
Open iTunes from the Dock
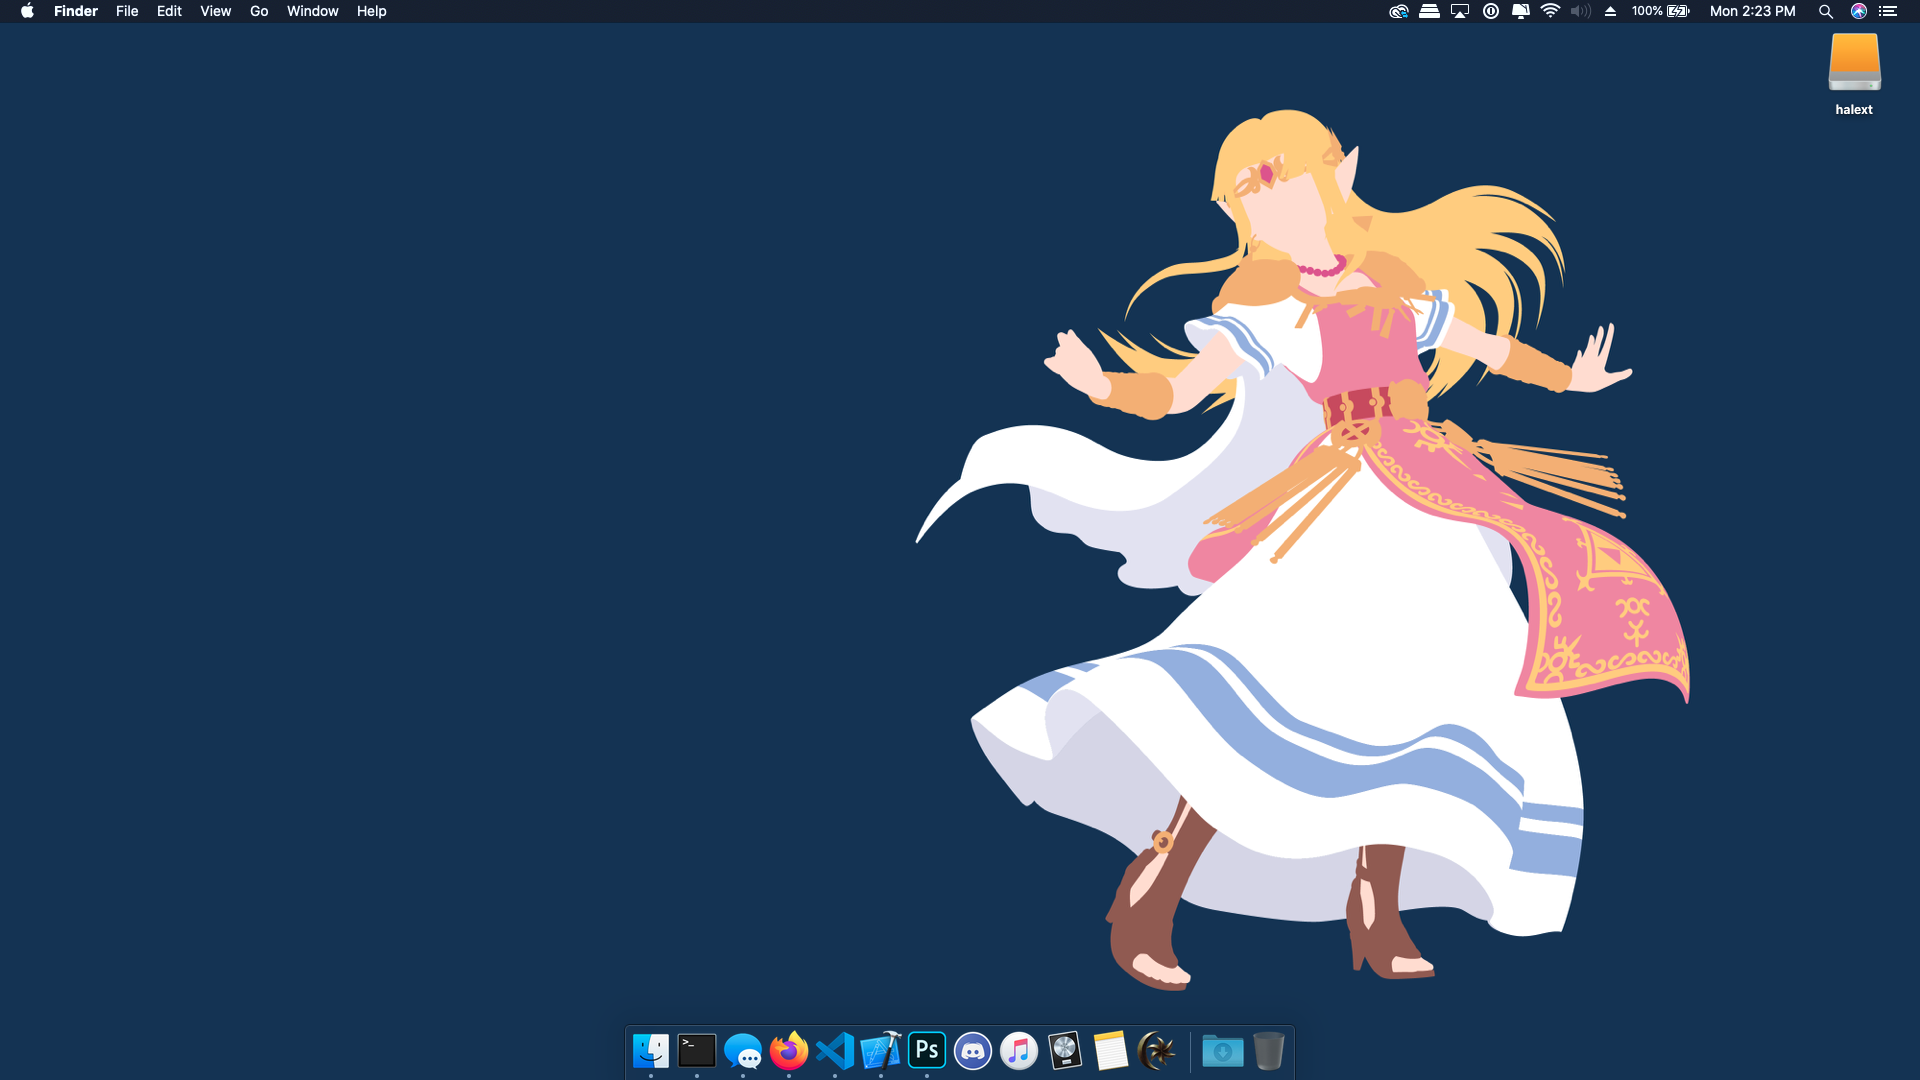click(x=1019, y=1051)
